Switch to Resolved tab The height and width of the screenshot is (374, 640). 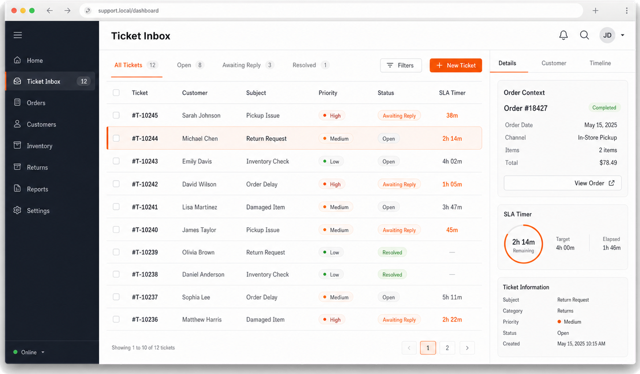pos(311,65)
